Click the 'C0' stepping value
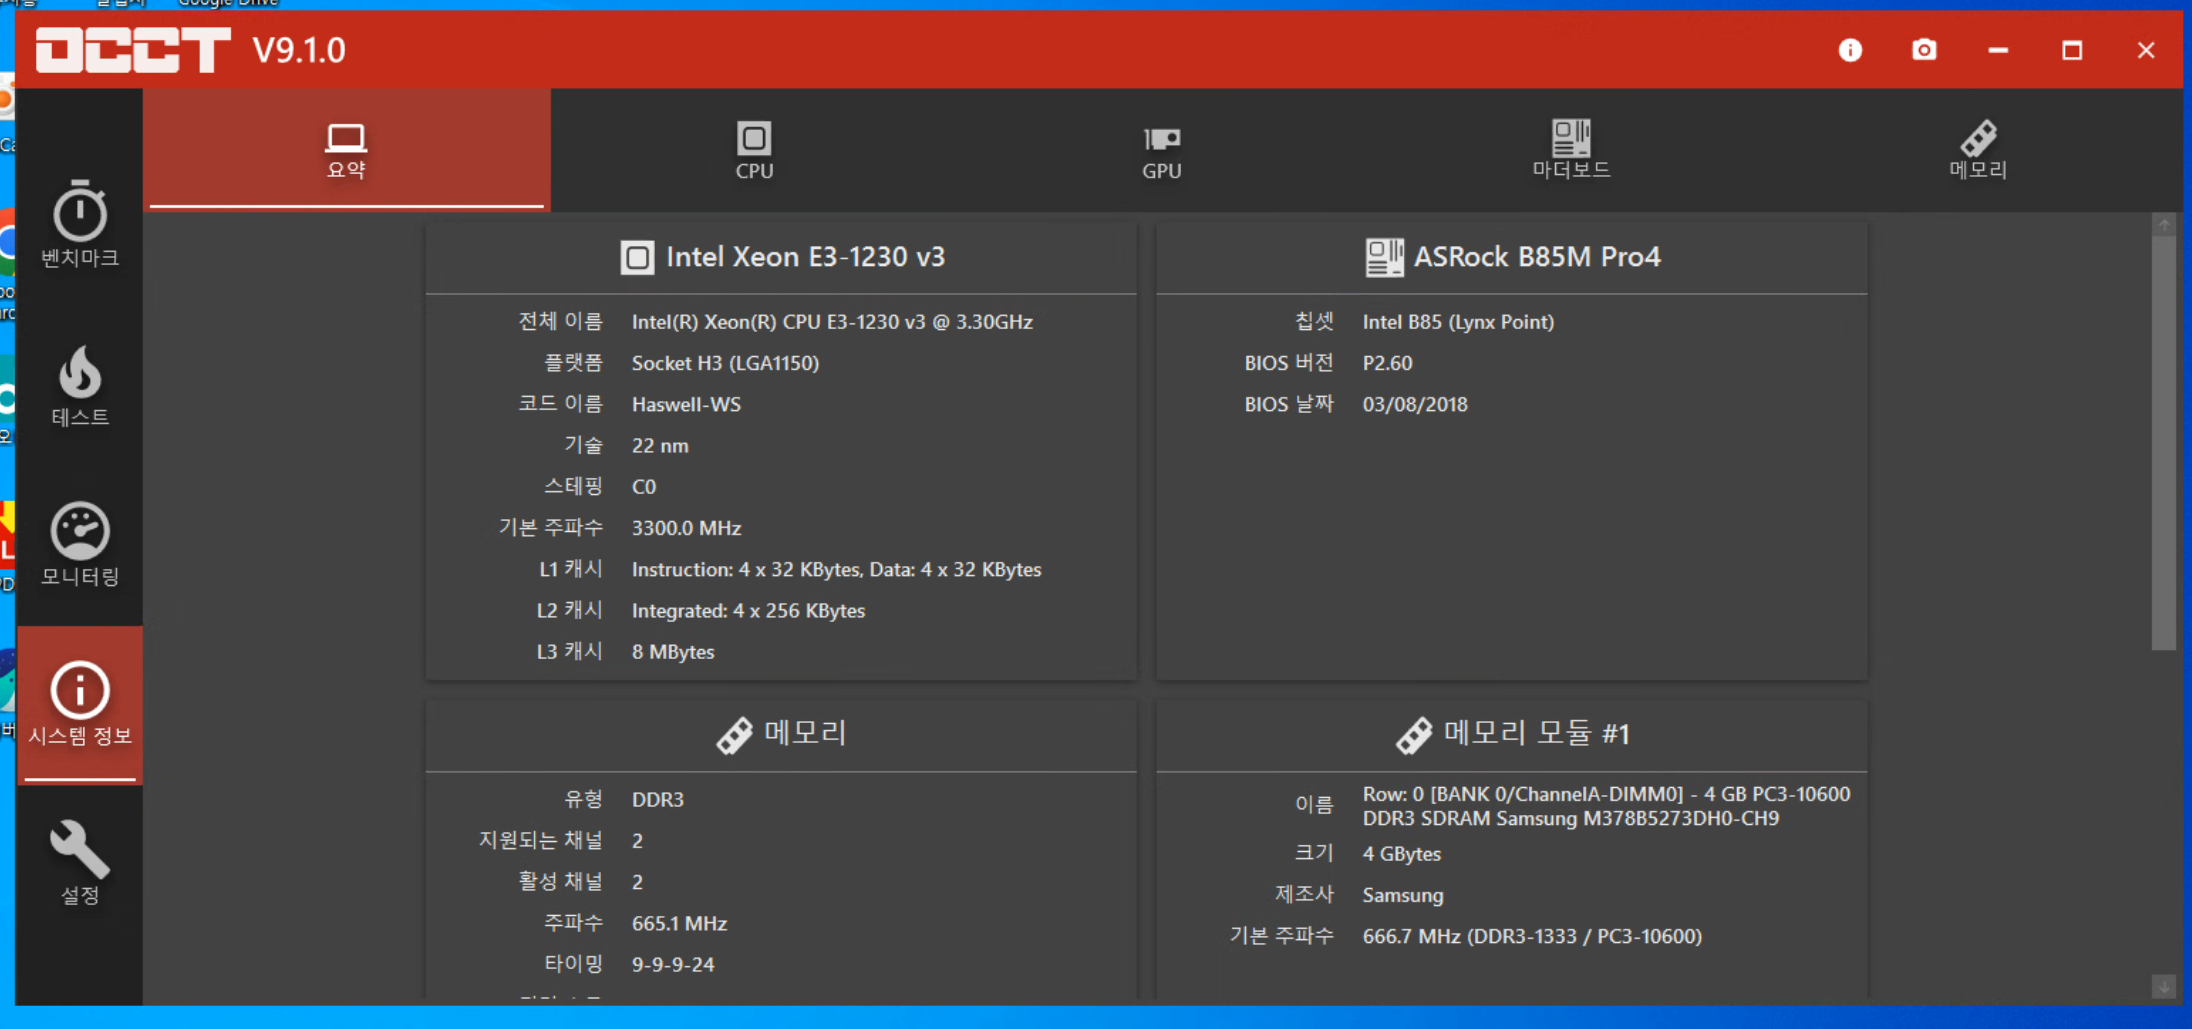Viewport: 2192px width, 1029px height. [x=644, y=487]
